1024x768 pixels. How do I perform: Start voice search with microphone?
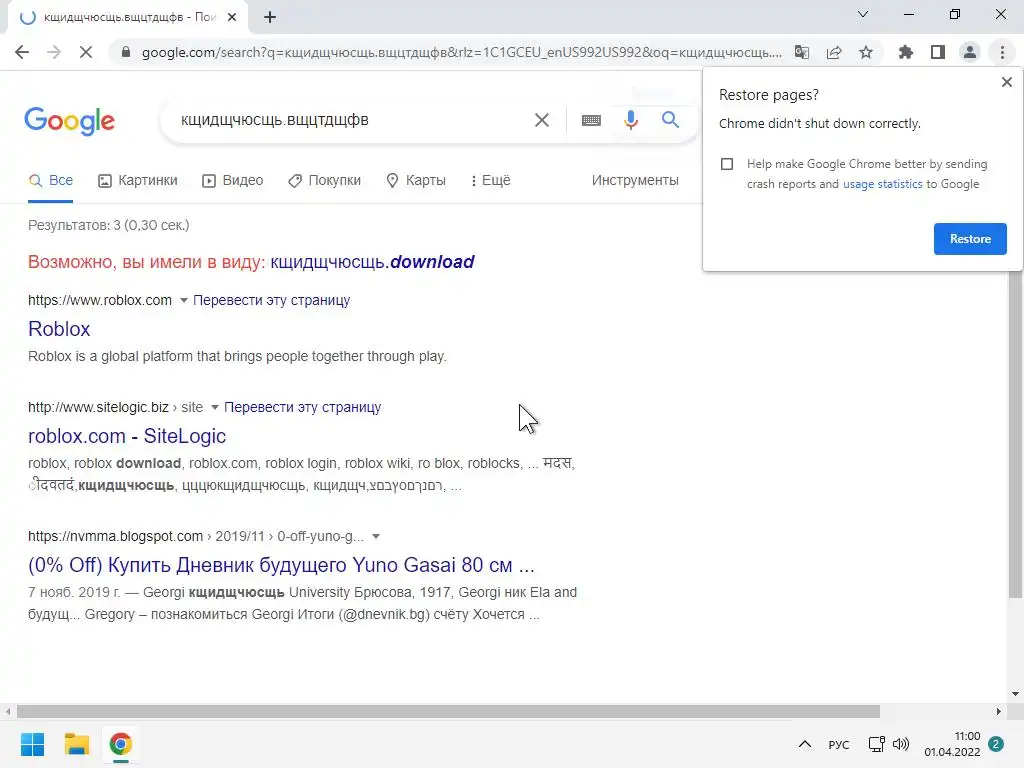630,120
